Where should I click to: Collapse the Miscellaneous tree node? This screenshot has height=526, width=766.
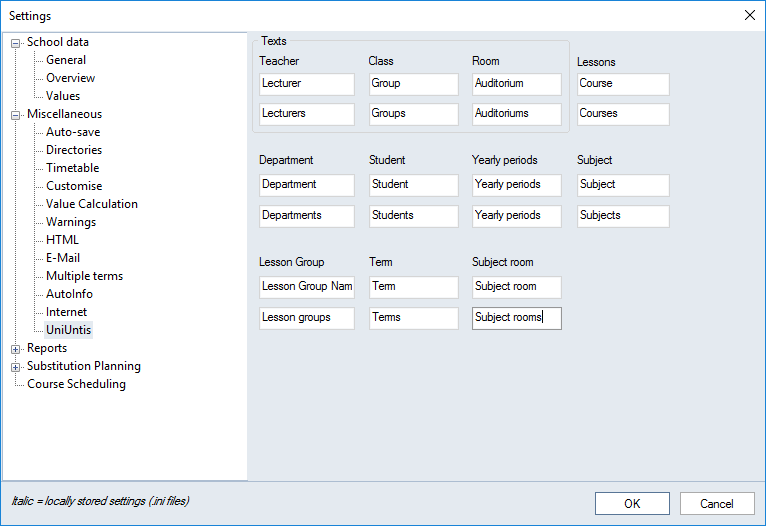[16, 115]
